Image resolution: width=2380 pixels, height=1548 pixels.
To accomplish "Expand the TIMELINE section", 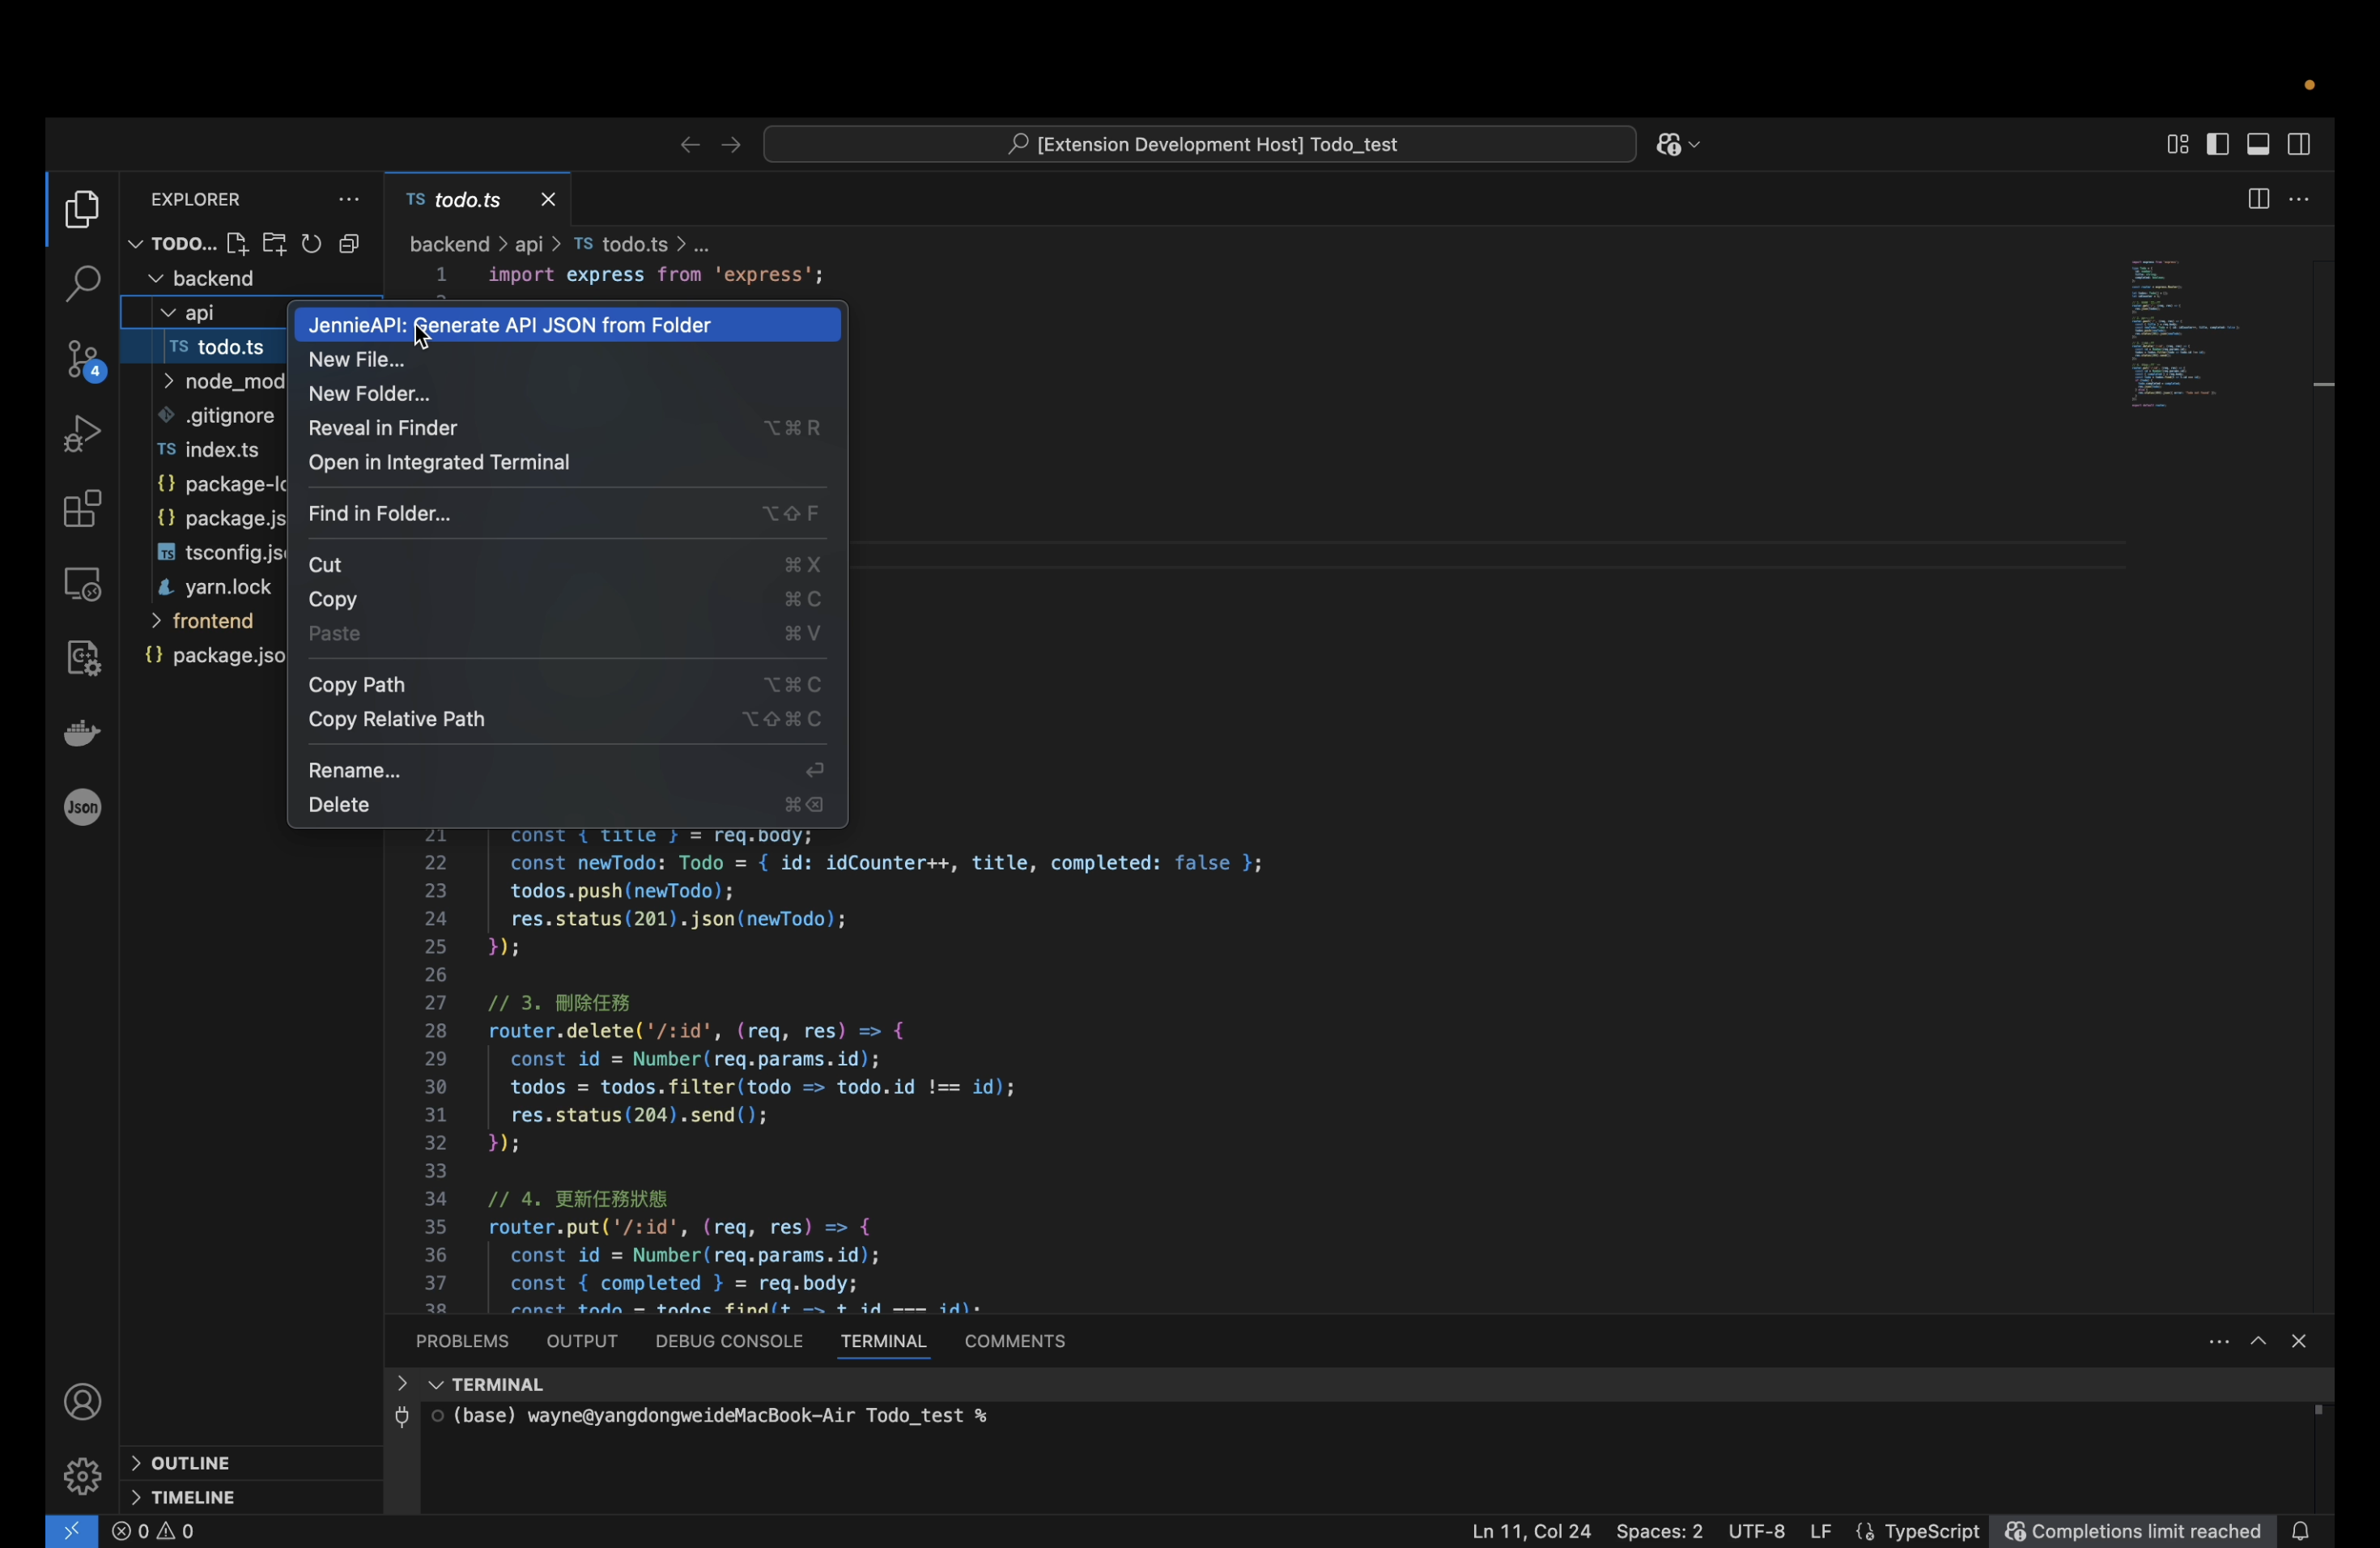I will click(x=192, y=1496).
